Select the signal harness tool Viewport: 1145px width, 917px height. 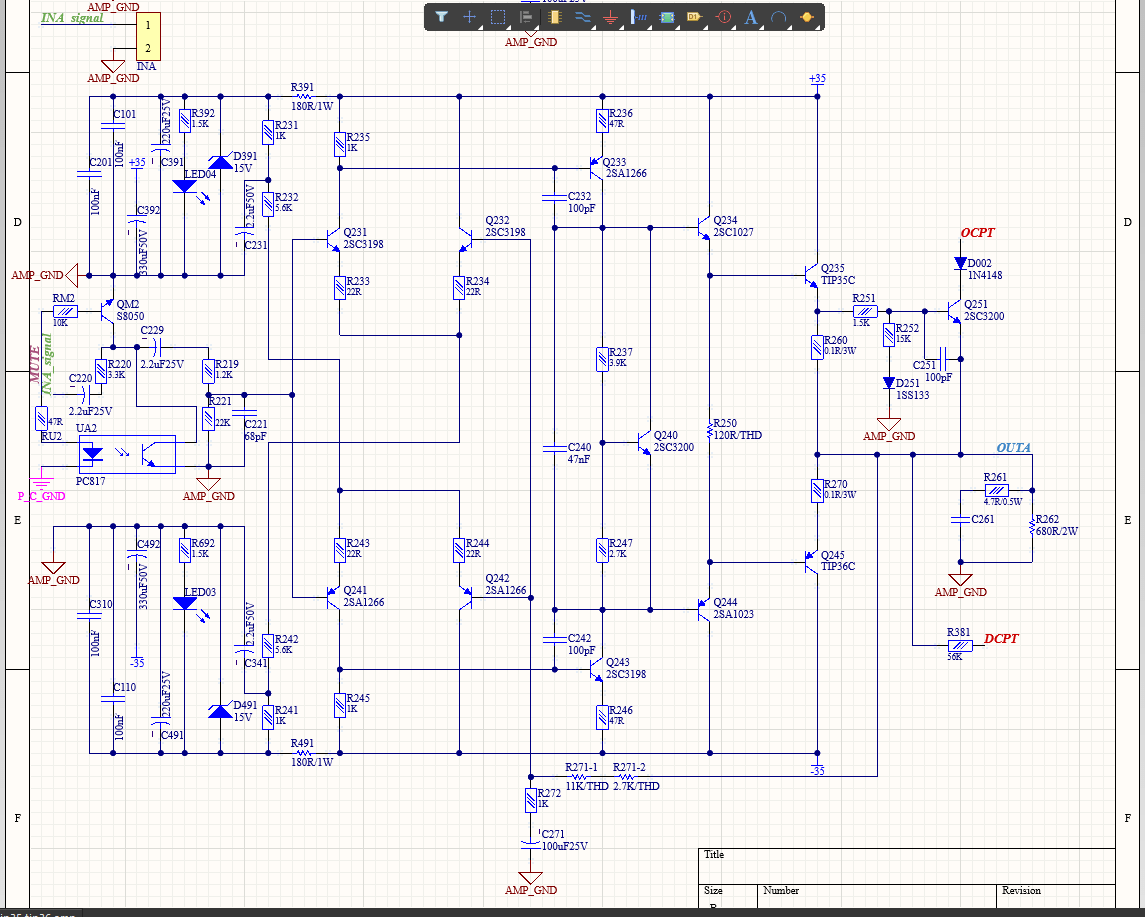tap(638, 17)
